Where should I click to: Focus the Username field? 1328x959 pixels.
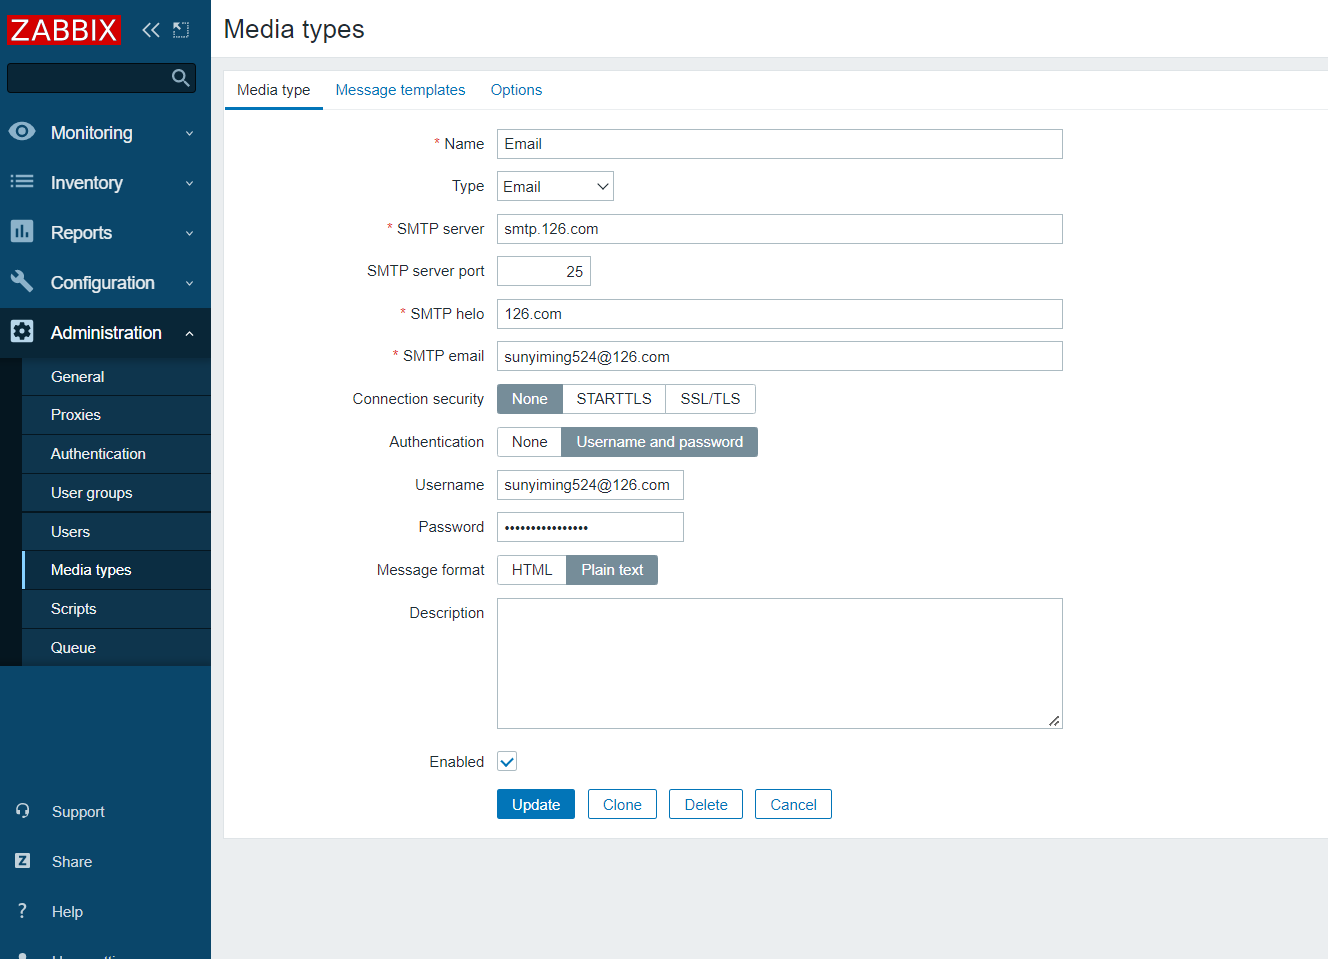pyautogui.click(x=590, y=485)
